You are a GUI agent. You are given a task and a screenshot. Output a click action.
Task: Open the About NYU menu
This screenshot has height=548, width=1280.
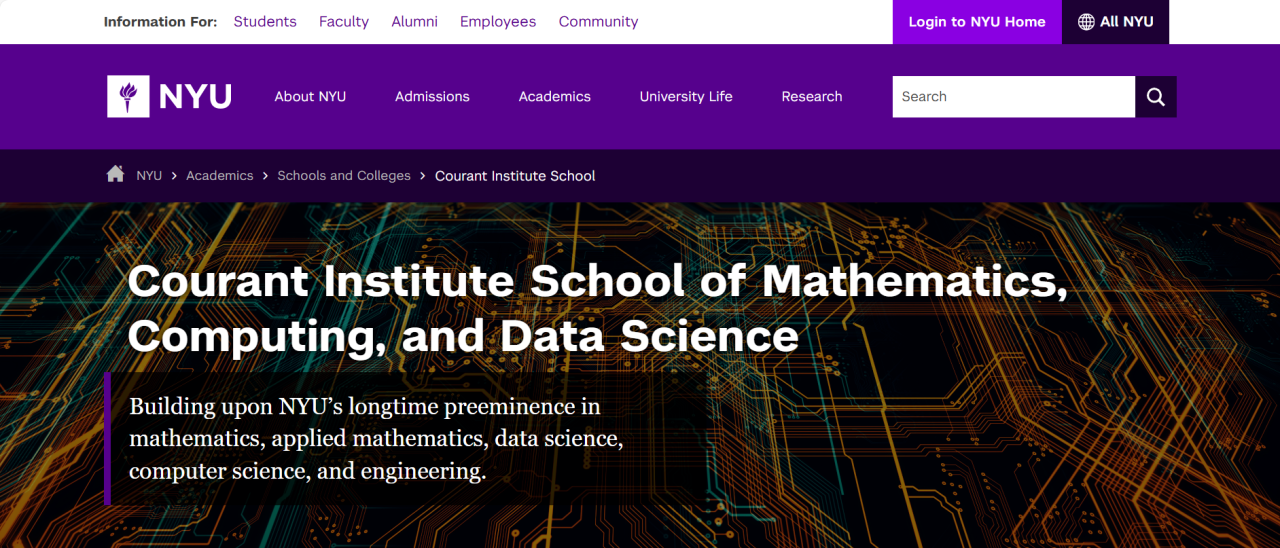(x=310, y=97)
